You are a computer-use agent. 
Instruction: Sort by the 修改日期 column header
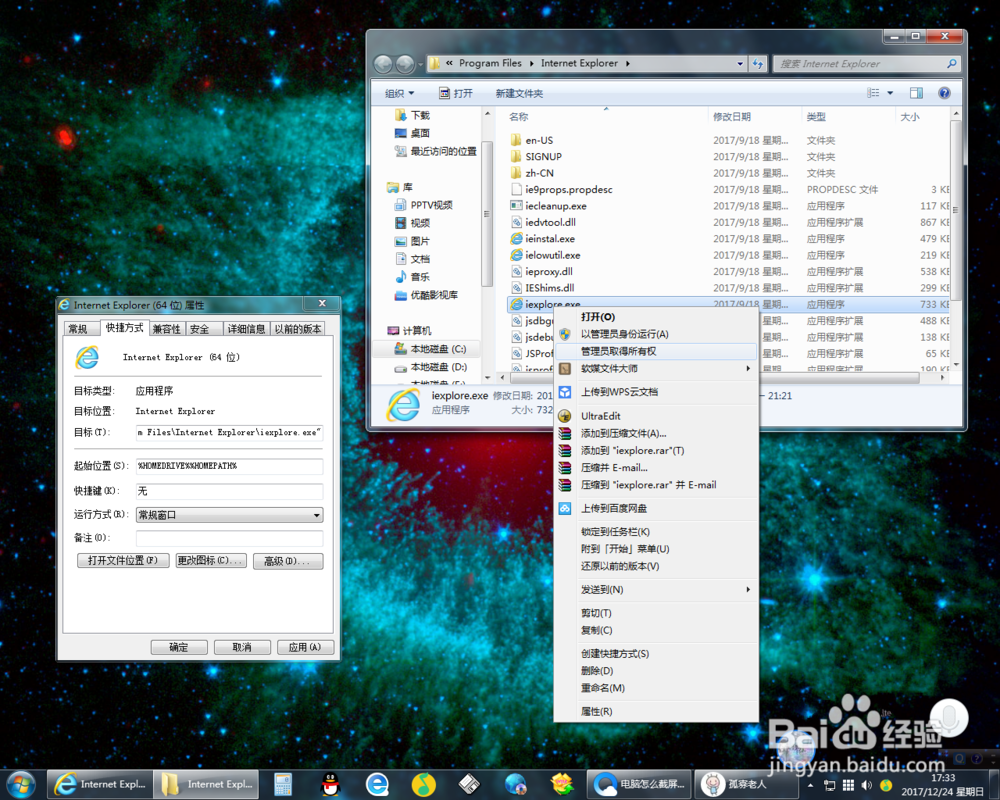pyautogui.click(x=754, y=117)
